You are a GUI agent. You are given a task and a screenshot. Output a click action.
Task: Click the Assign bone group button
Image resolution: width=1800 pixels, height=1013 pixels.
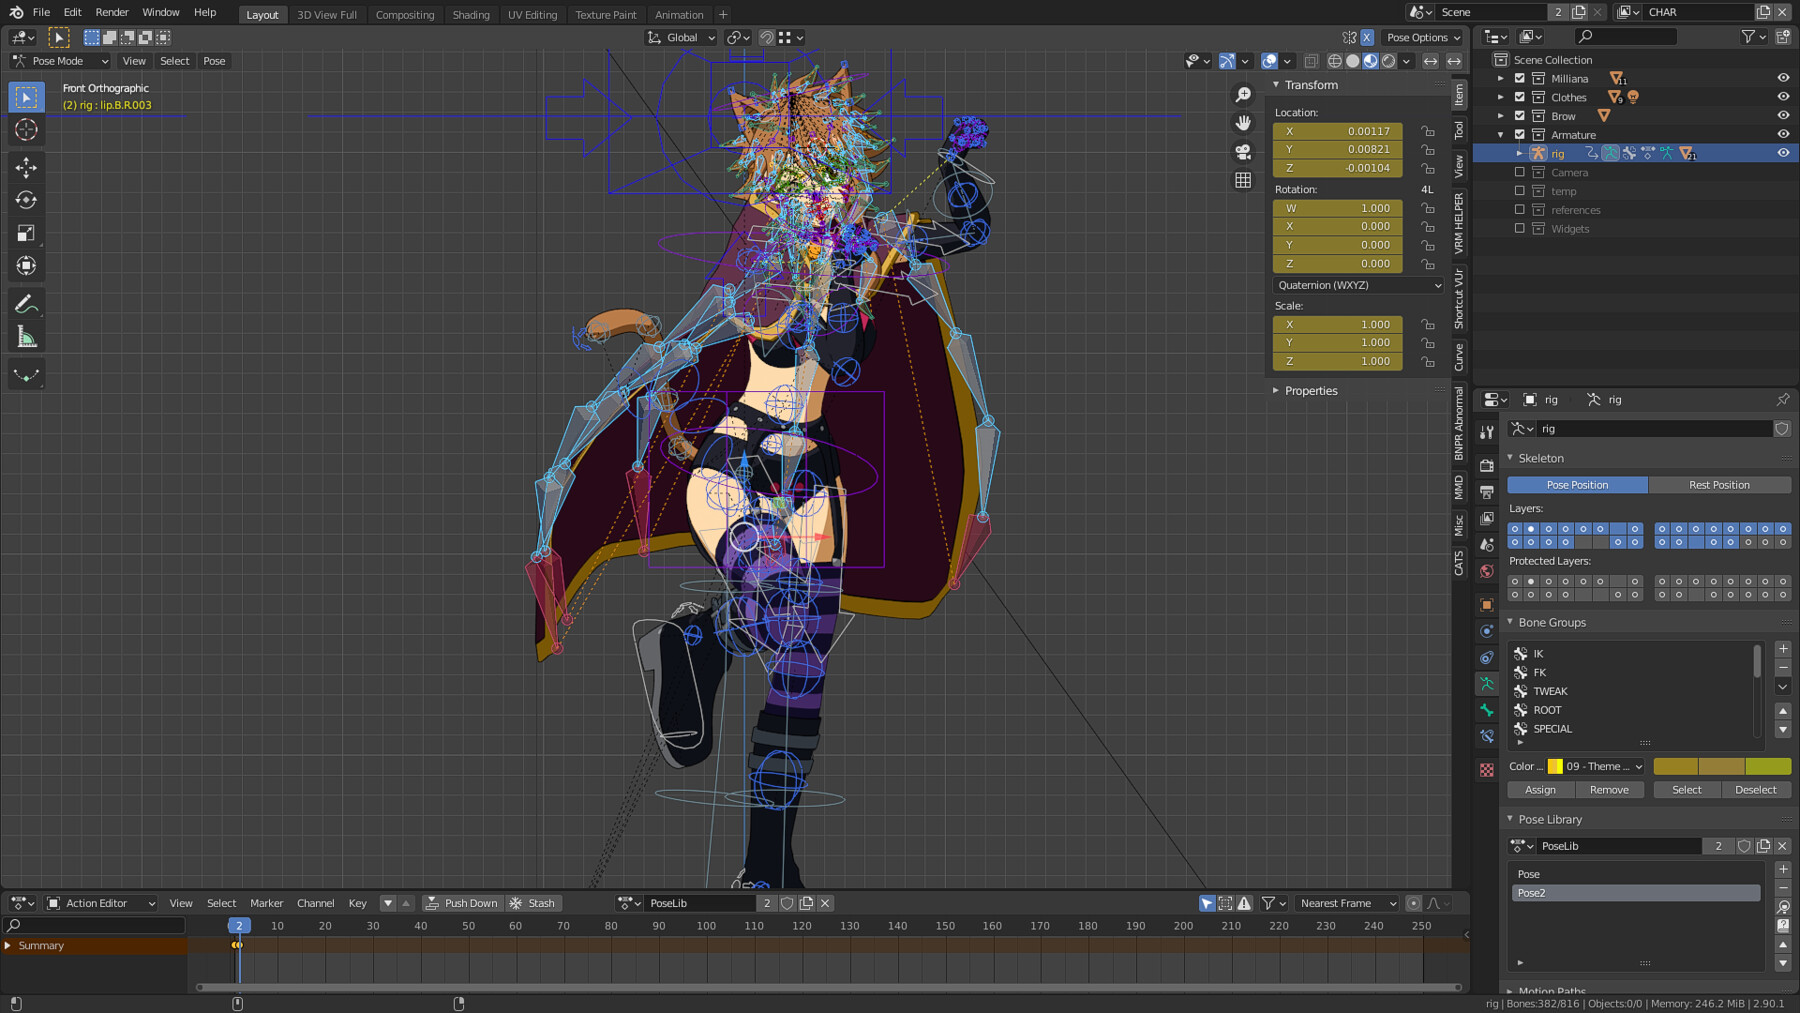click(1540, 790)
